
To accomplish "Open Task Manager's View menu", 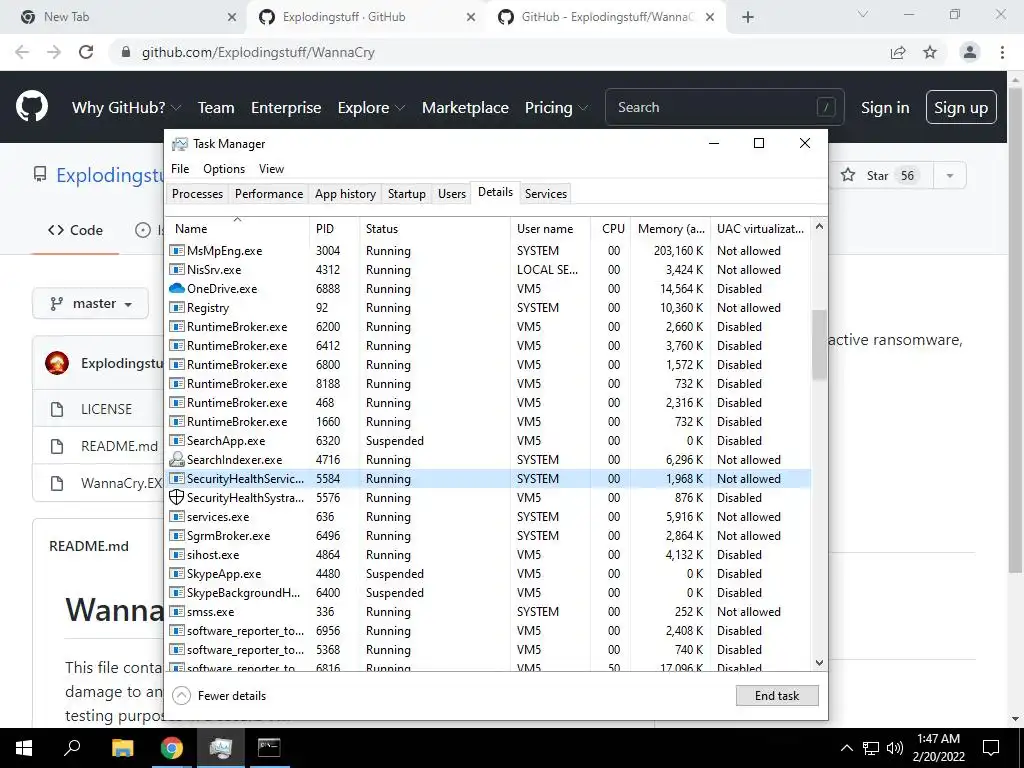I will (x=271, y=168).
